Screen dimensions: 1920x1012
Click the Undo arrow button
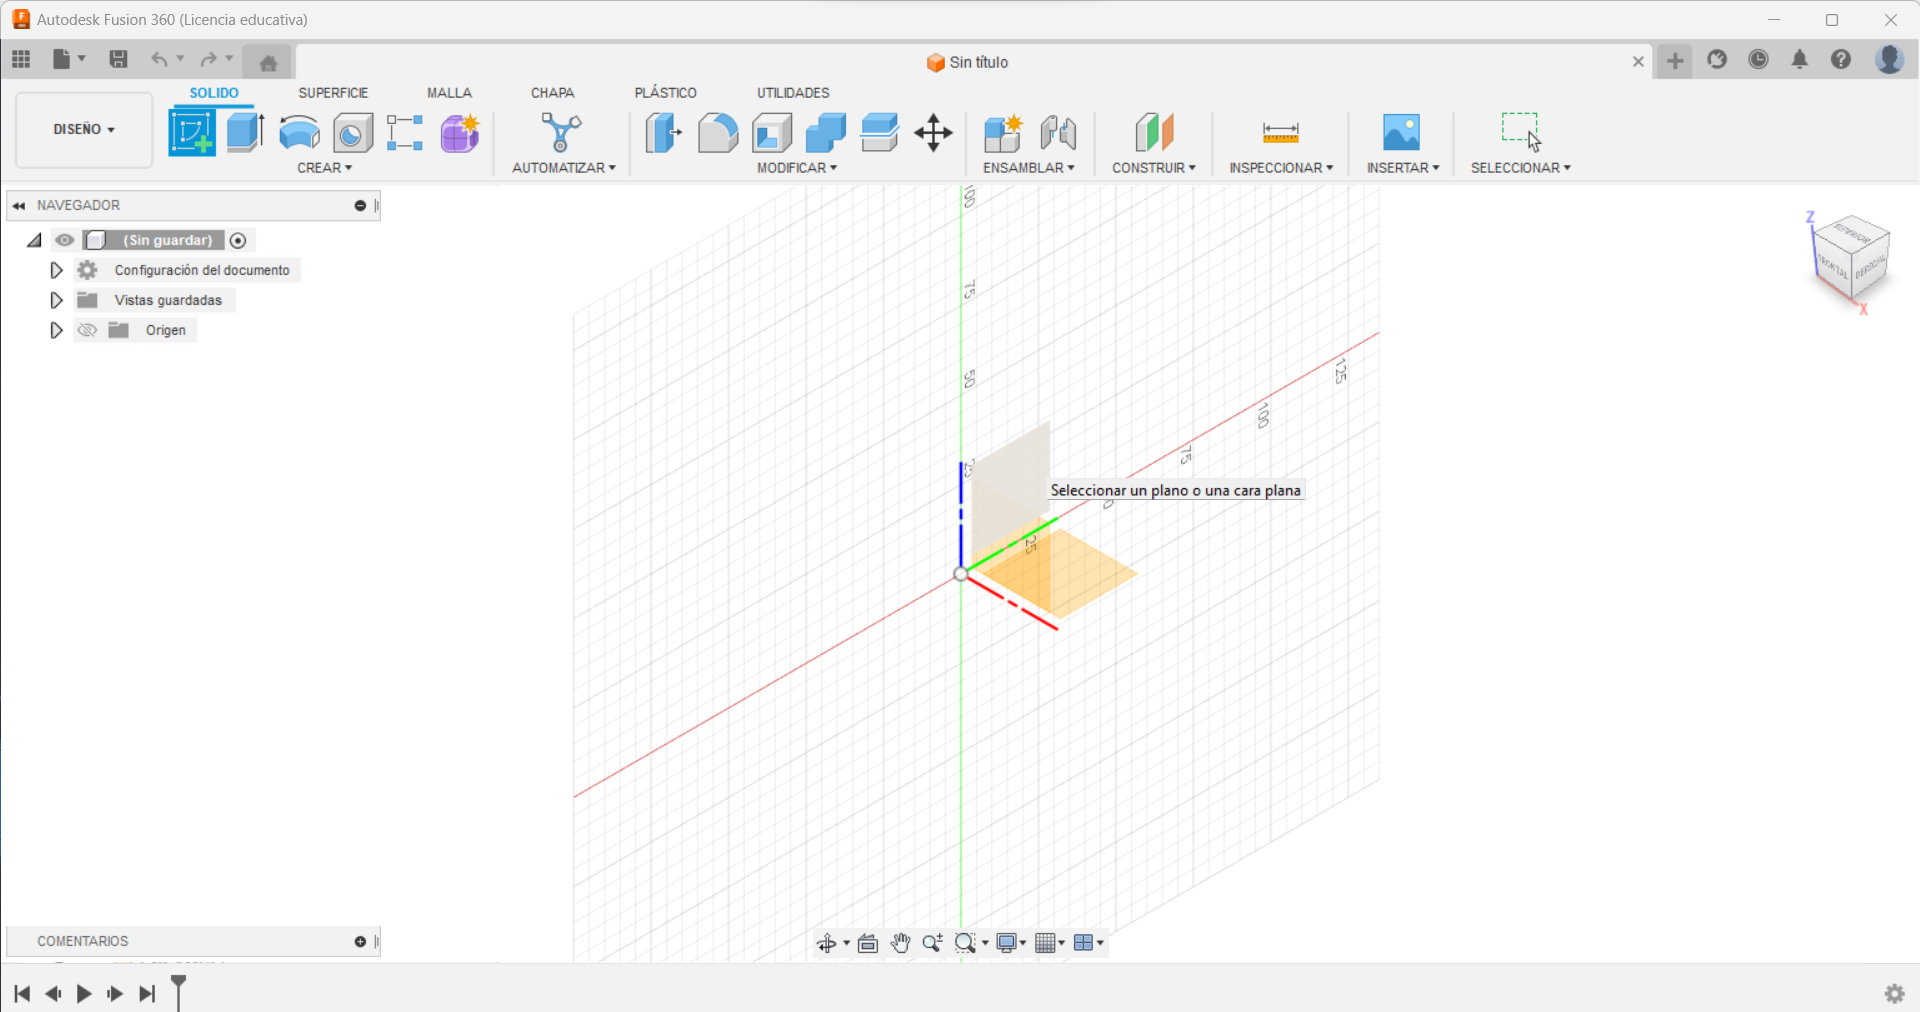pos(159,60)
